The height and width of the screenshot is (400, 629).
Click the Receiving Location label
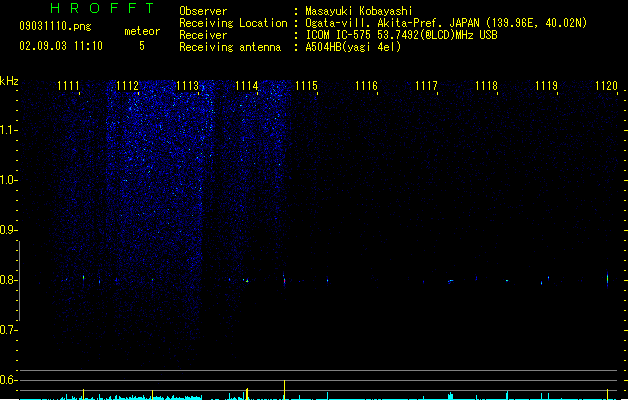click(233, 23)
